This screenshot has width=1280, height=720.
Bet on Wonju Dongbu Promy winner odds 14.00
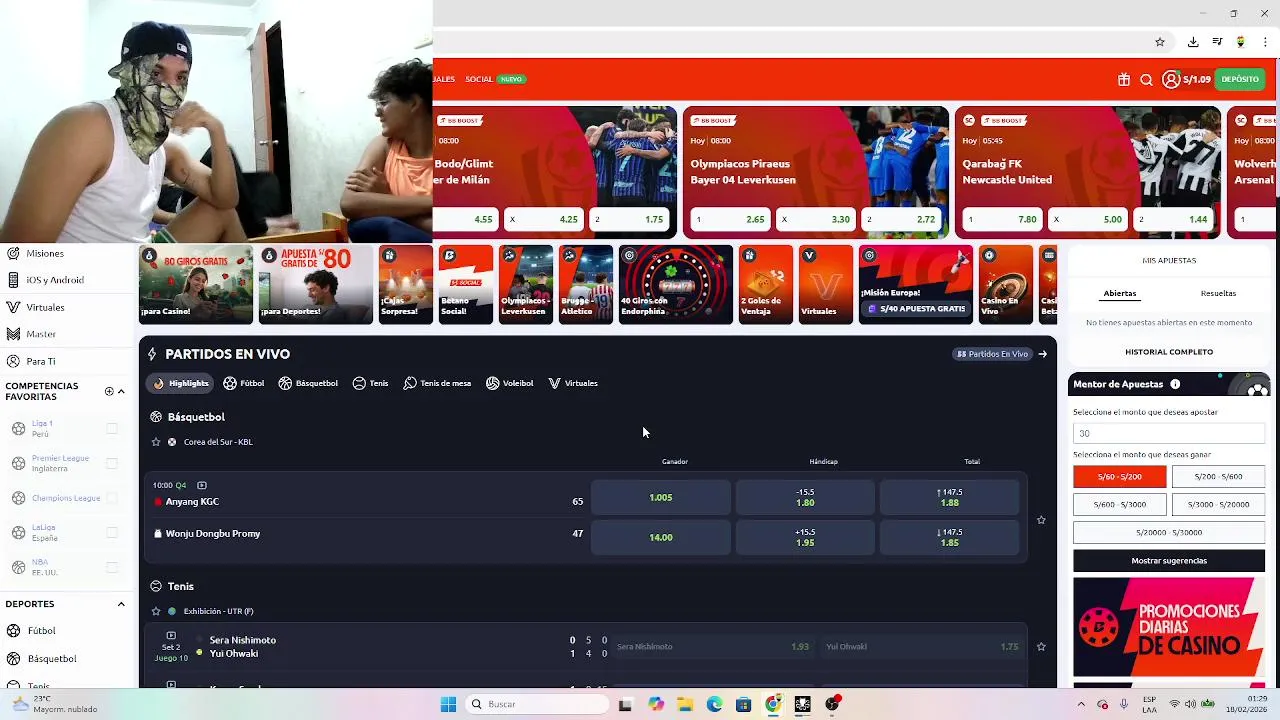(661, 537)
